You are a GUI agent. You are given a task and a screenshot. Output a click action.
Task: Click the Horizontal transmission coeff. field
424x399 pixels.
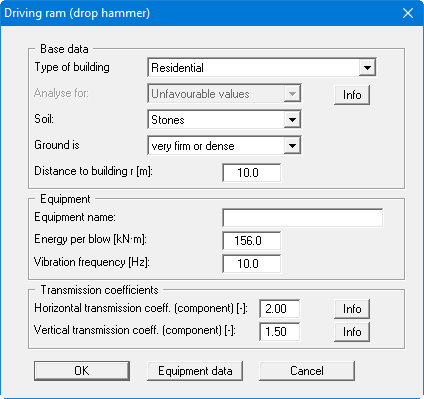pos(279,309)
